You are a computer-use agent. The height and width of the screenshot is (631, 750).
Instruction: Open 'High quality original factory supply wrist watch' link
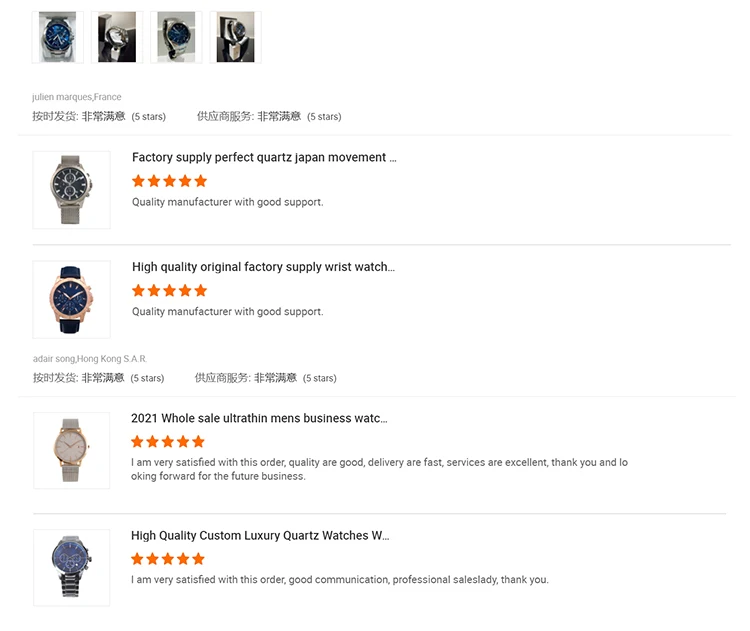click(x=263, y=267)
